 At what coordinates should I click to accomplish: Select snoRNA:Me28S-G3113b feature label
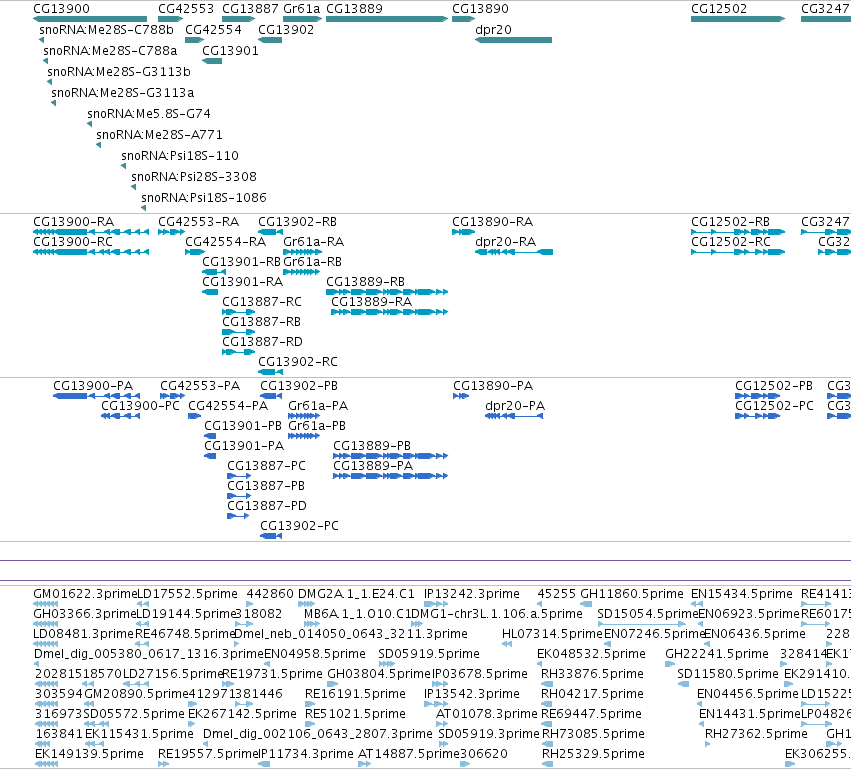(x=119, y=72)
